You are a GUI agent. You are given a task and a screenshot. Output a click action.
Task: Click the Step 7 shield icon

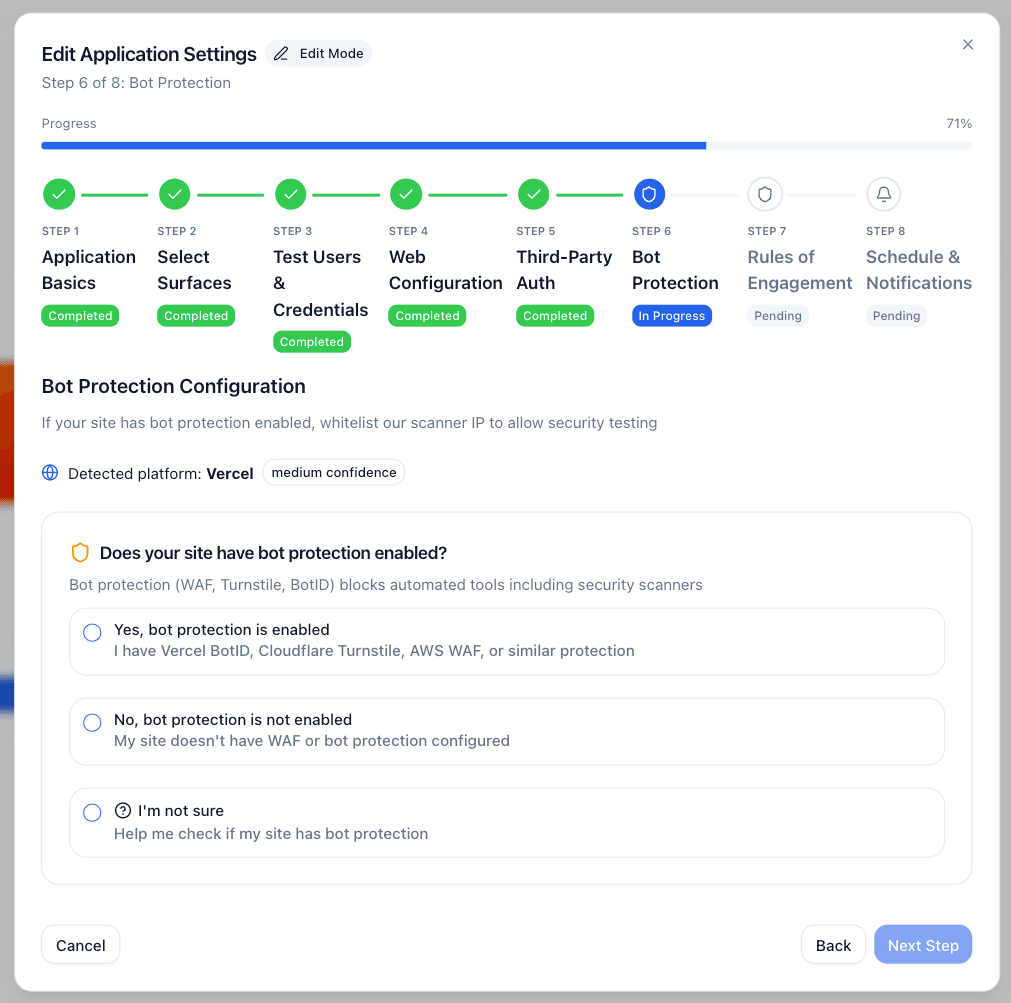(765, 194)
